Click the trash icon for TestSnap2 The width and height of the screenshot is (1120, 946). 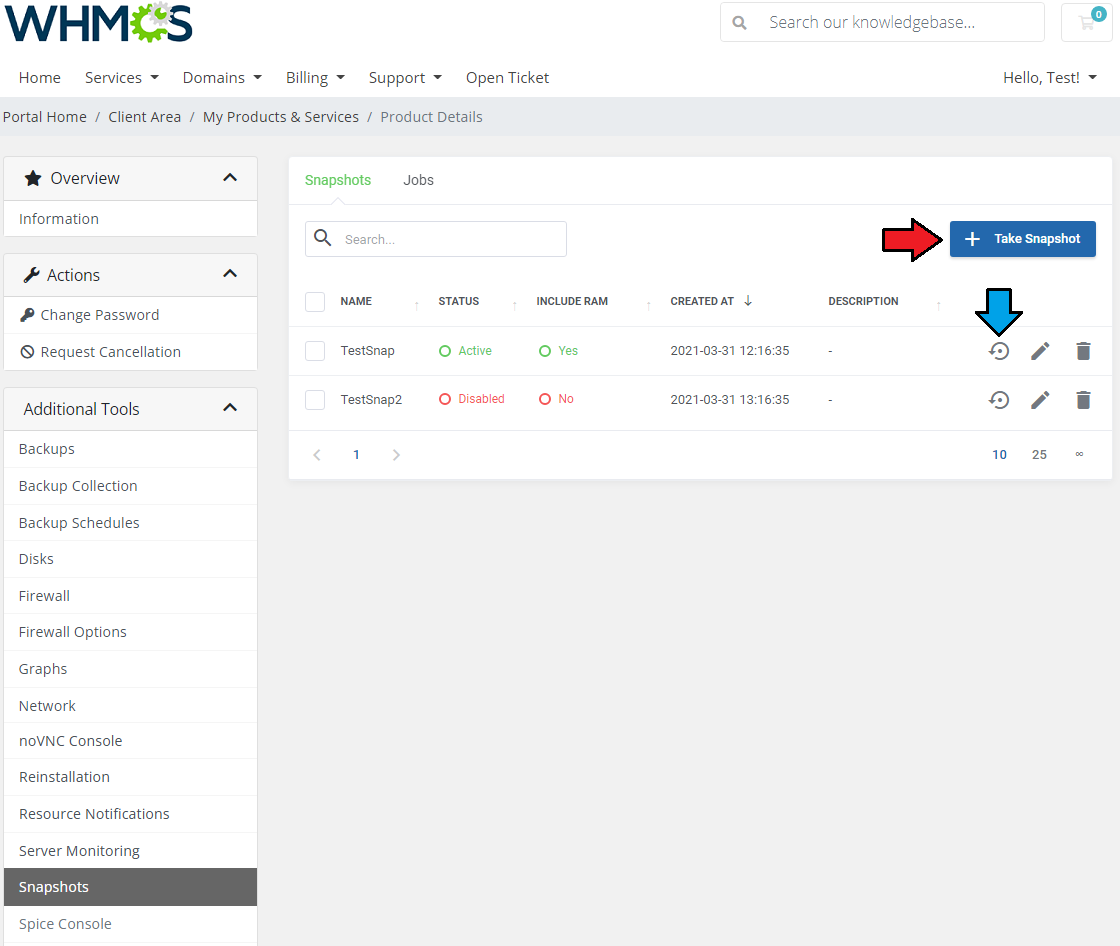(1083, 400)
